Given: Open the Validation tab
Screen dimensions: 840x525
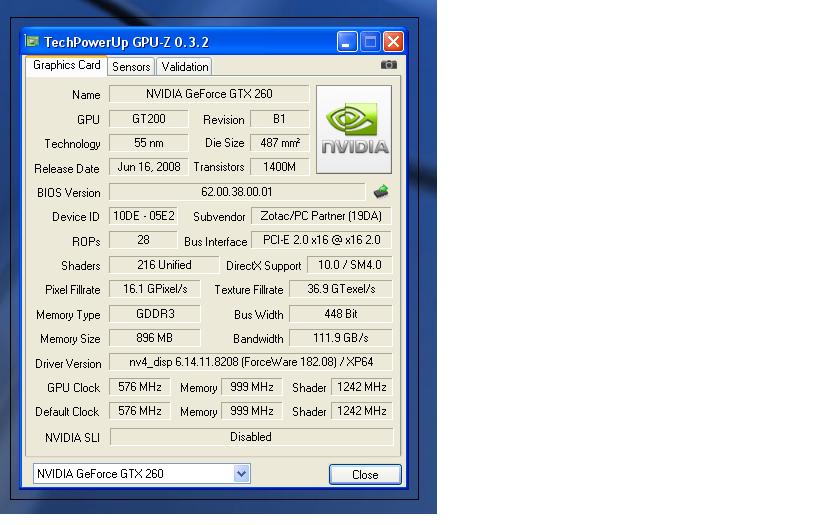Looking at the screenshot, I should [x=185, y=67].
